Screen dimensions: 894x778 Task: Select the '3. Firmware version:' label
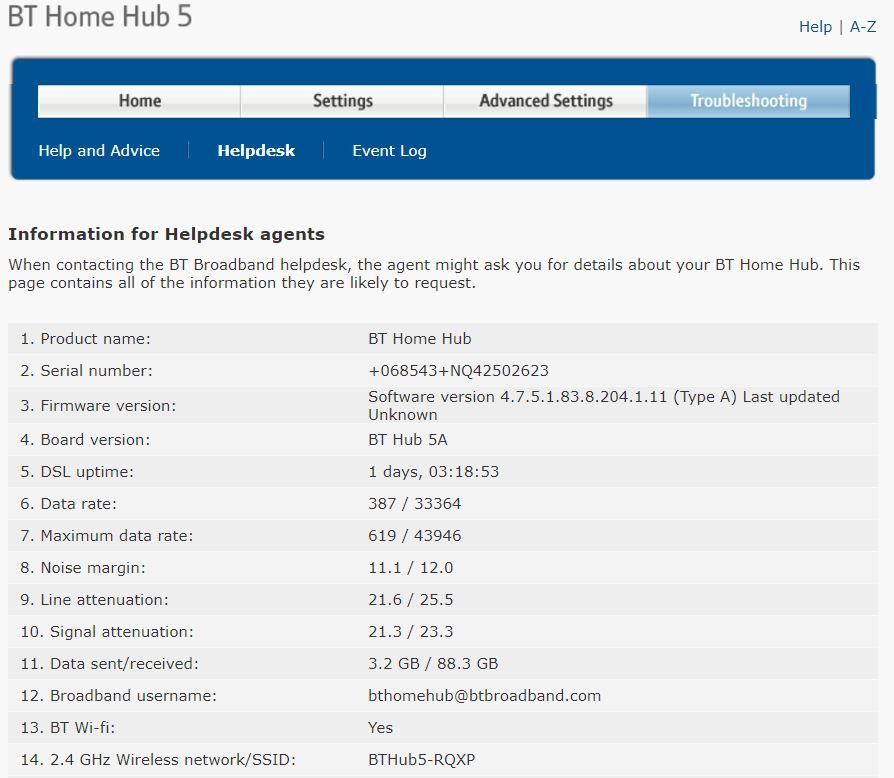coord(98,405)
